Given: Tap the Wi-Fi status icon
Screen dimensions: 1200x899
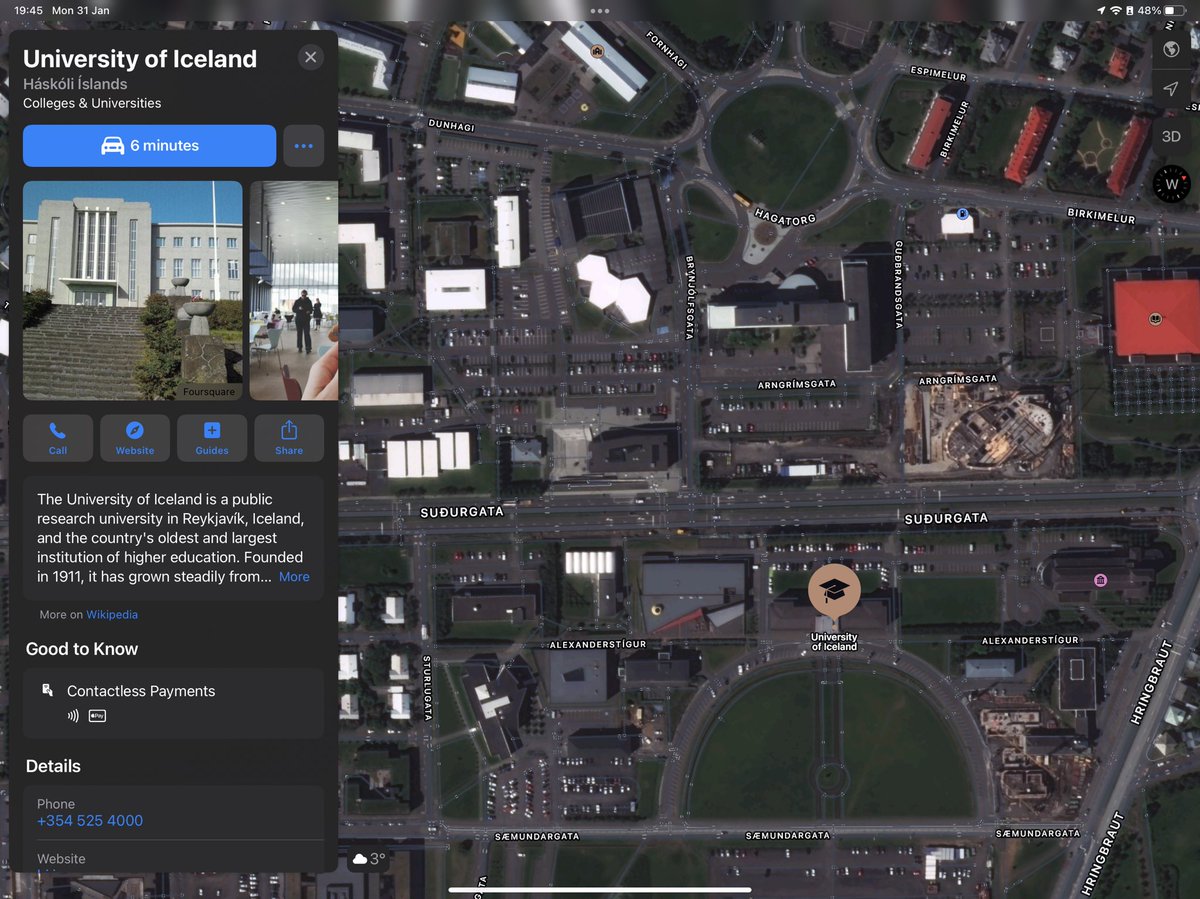Looking at the screenshot, I should [1115, 10].
